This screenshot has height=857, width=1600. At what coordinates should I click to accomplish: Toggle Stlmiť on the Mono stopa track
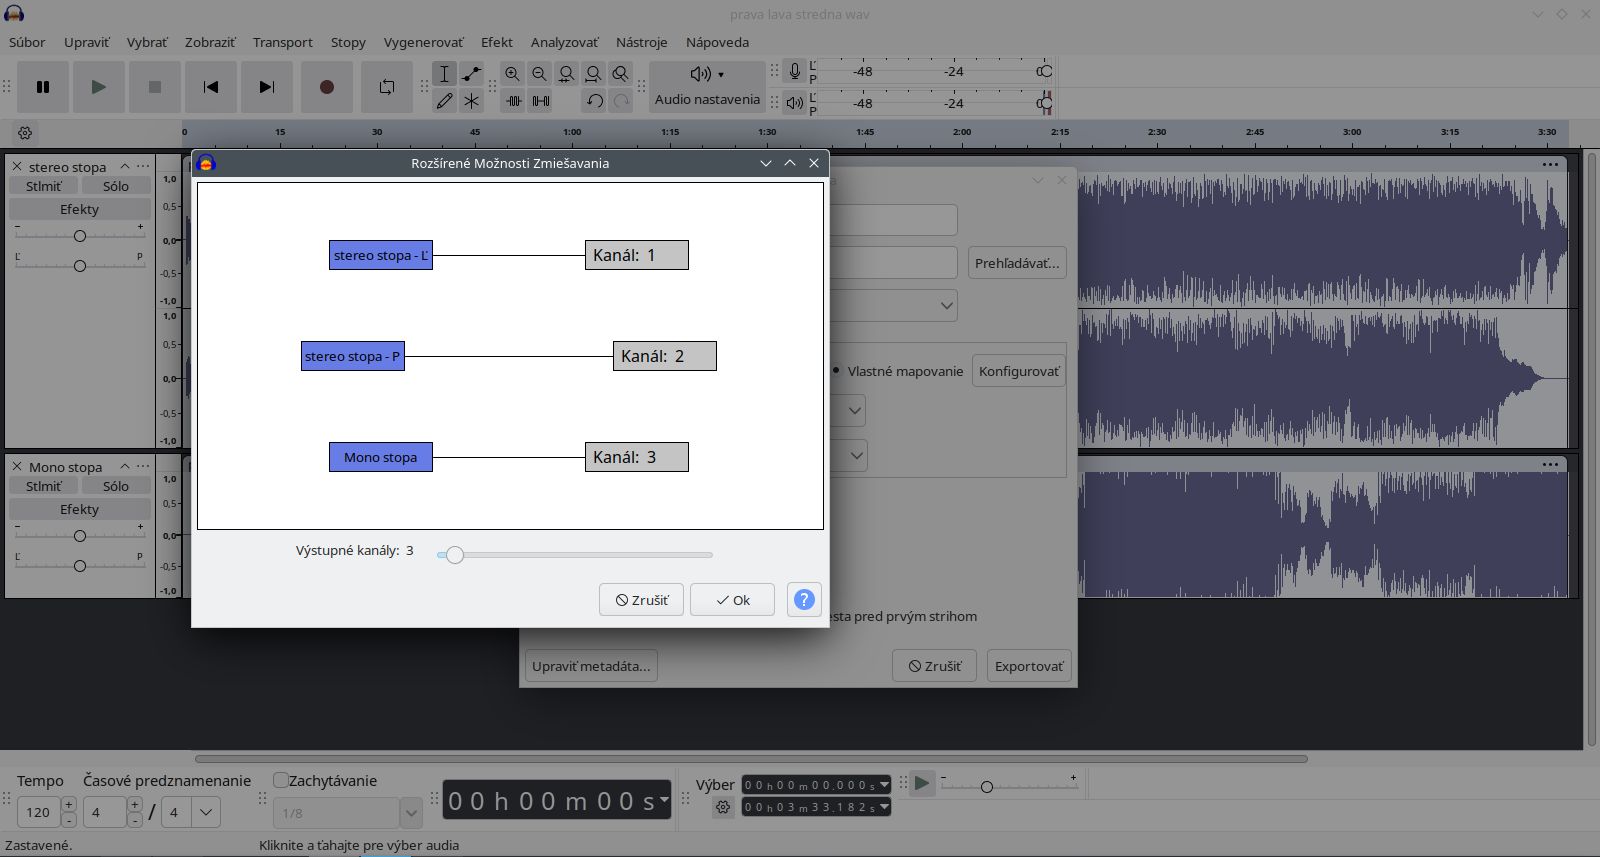43,486
